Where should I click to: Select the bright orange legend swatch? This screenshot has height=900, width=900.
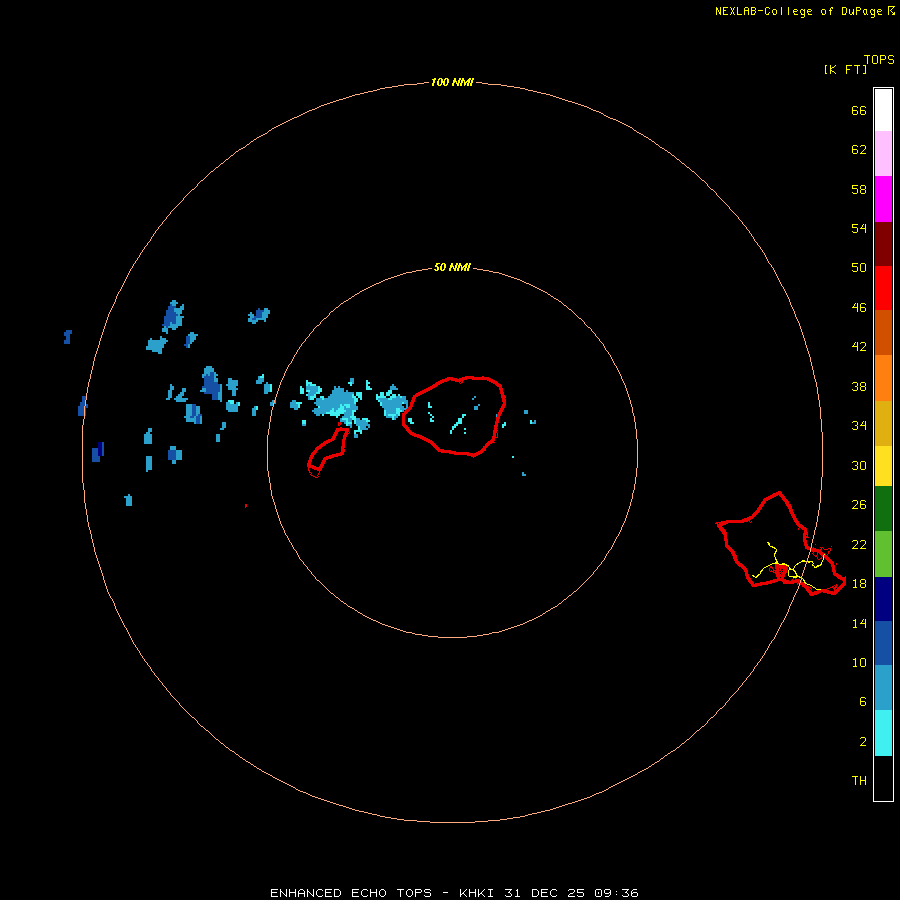click(883, 378)
